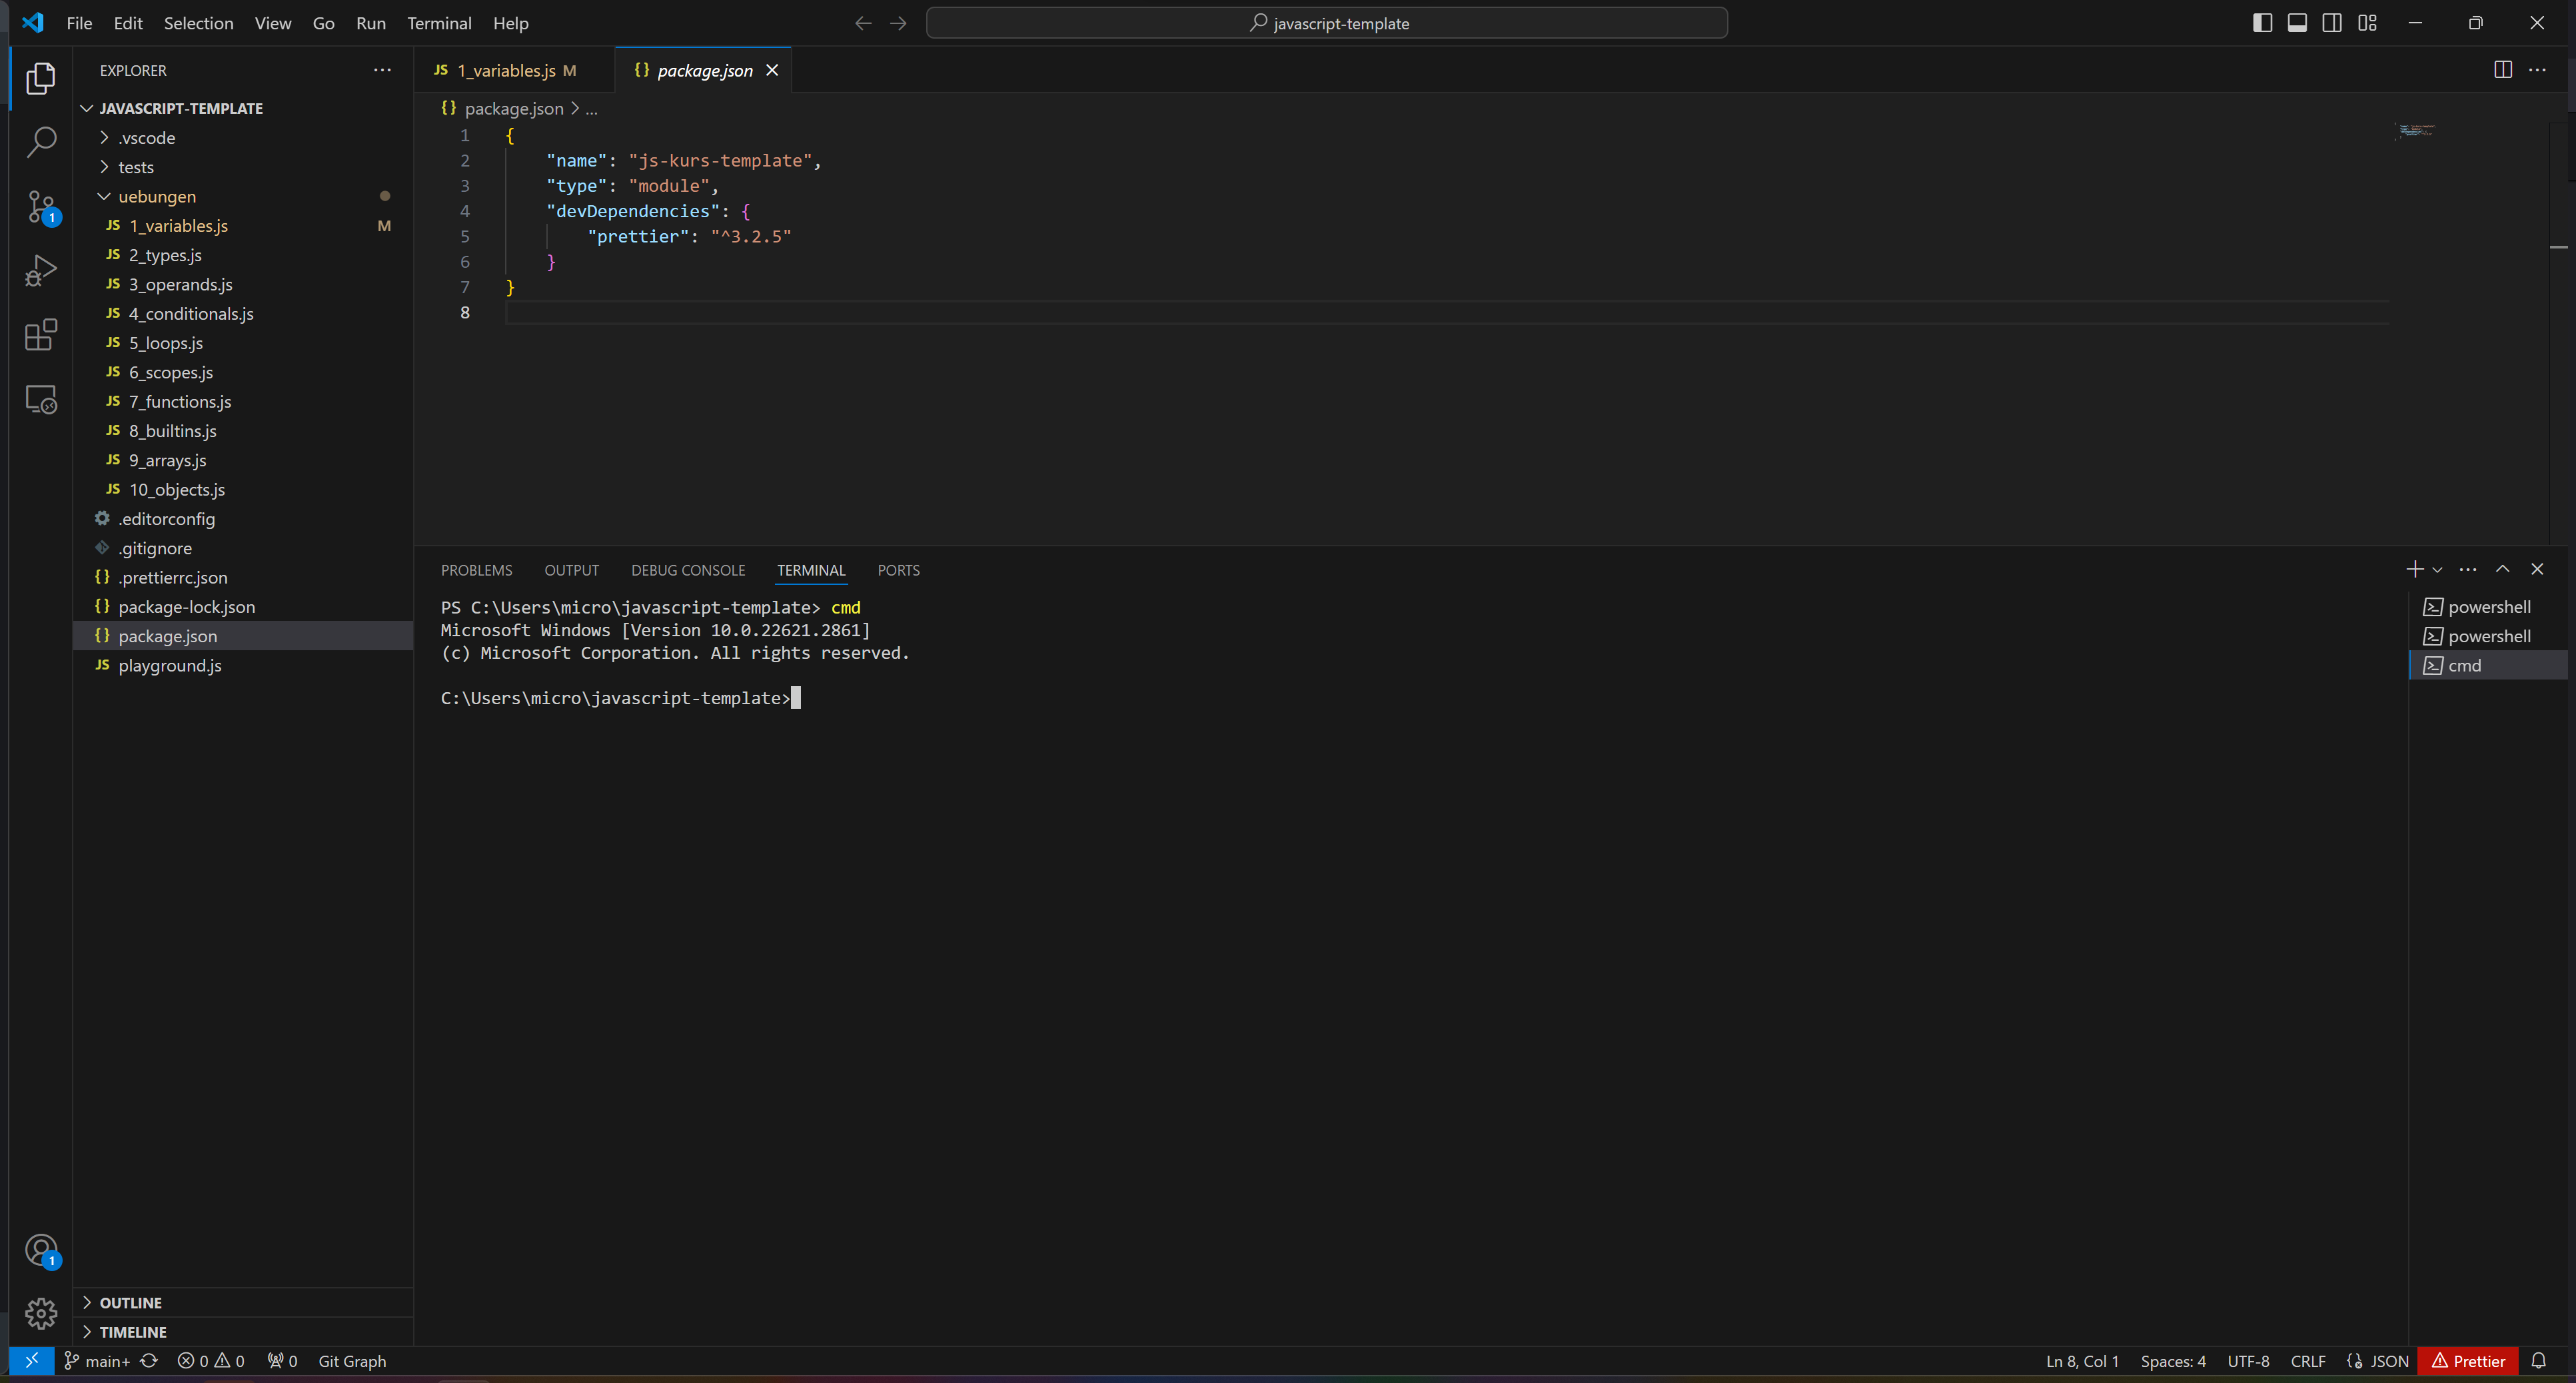Open the Remote Explorer view

click(40, 399)
